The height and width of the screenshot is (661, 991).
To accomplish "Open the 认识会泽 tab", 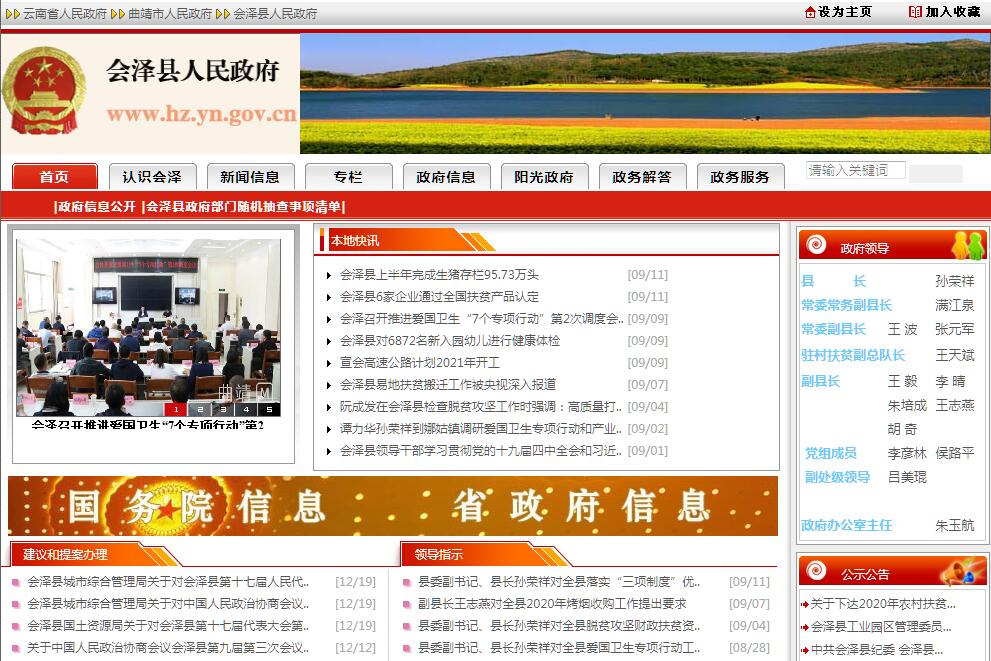I will [152, 177].
